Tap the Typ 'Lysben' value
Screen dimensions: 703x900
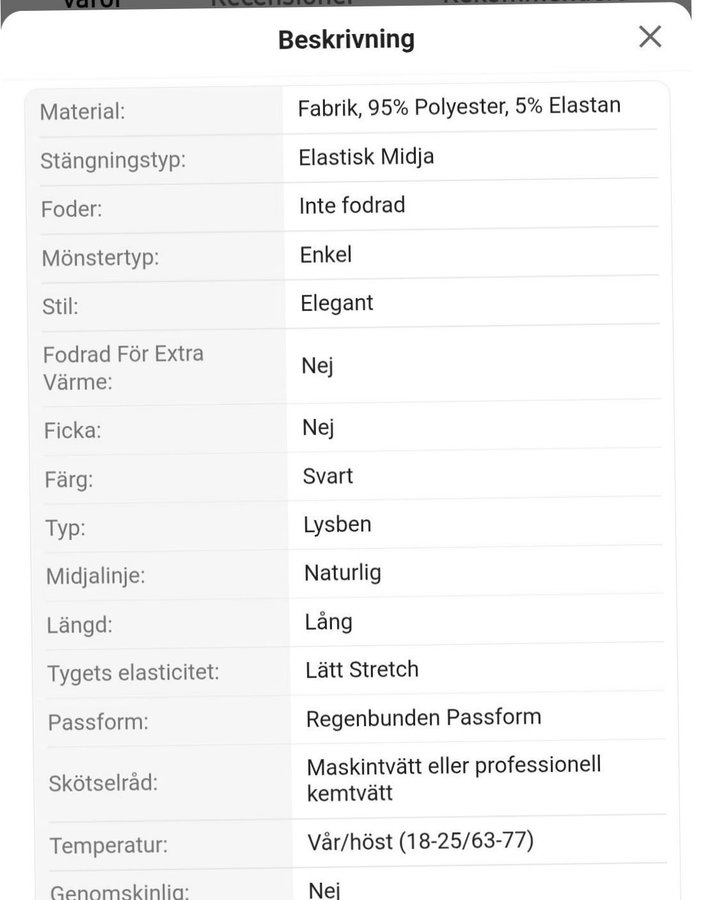tap(337, 525)
